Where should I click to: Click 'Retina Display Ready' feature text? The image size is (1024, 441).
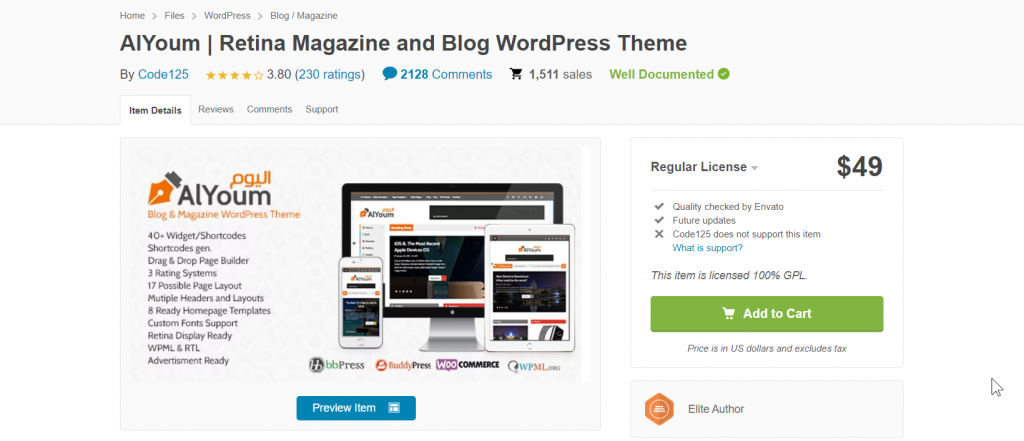click(x=189, y=335)
